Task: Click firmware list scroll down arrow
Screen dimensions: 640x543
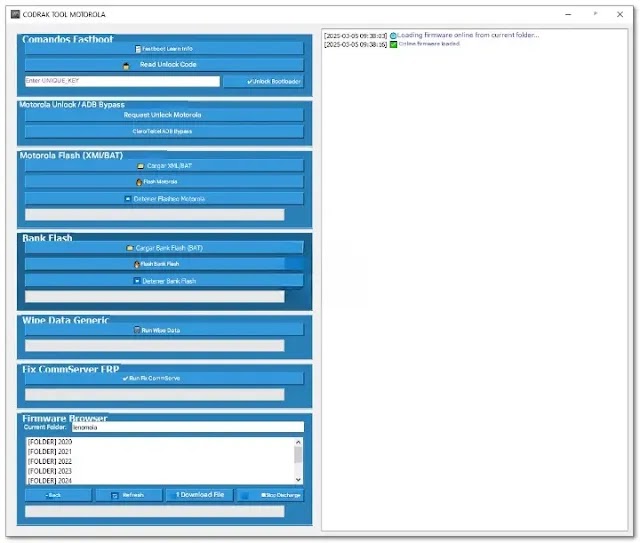Action: (298, 480)
